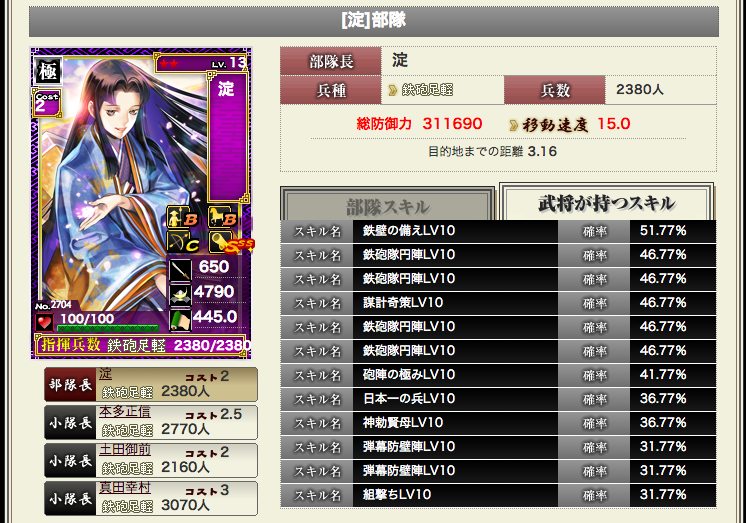This screenshot has height=523, width=746.
Task: Click the red heart HP icon
Action: coord(44,323)
